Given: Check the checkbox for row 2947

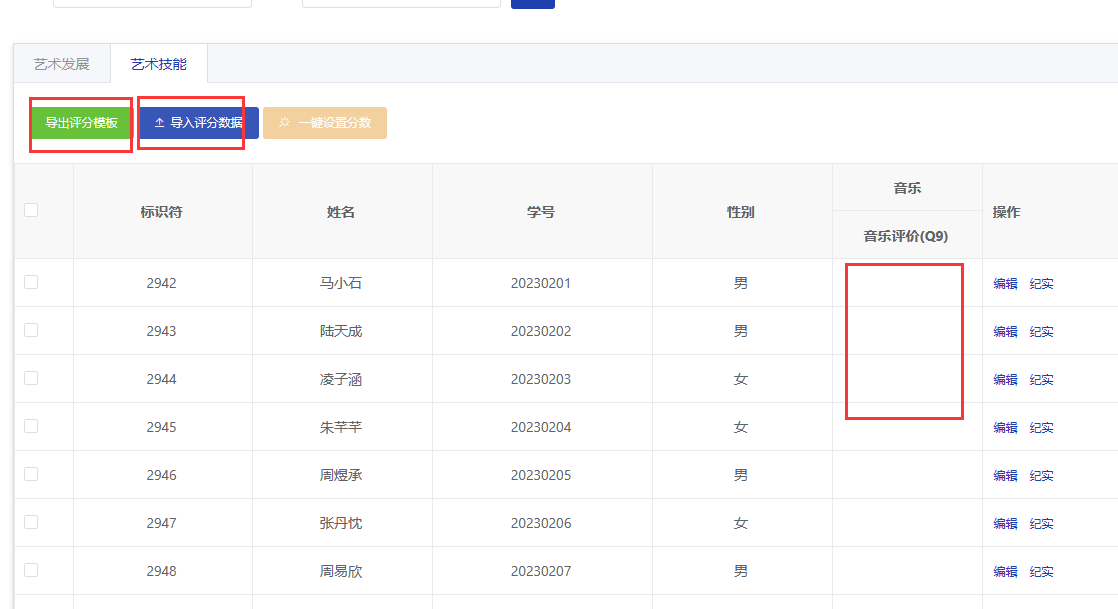Looking at the screenshot, I should click(31, 522).
